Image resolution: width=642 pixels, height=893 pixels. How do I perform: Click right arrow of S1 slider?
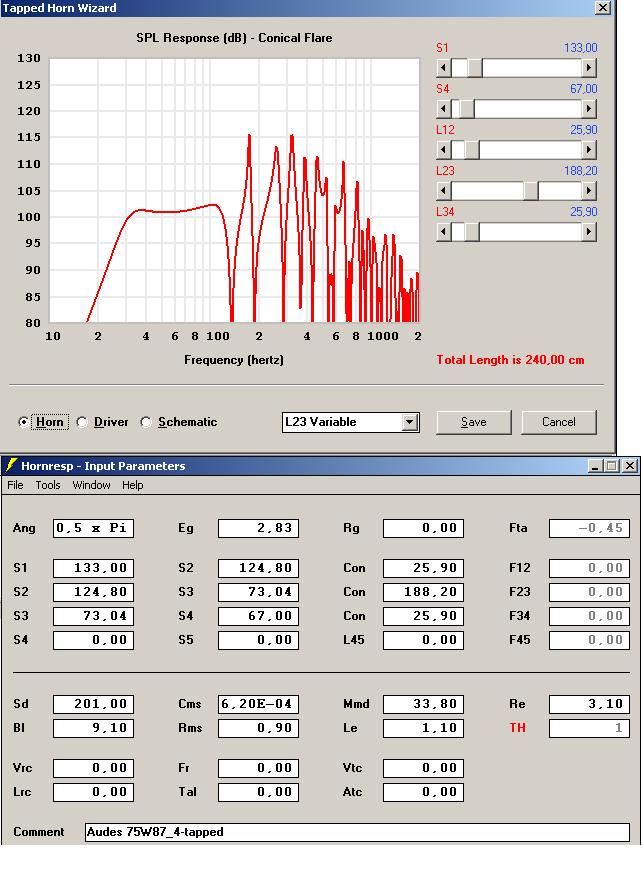coord(588,68)
